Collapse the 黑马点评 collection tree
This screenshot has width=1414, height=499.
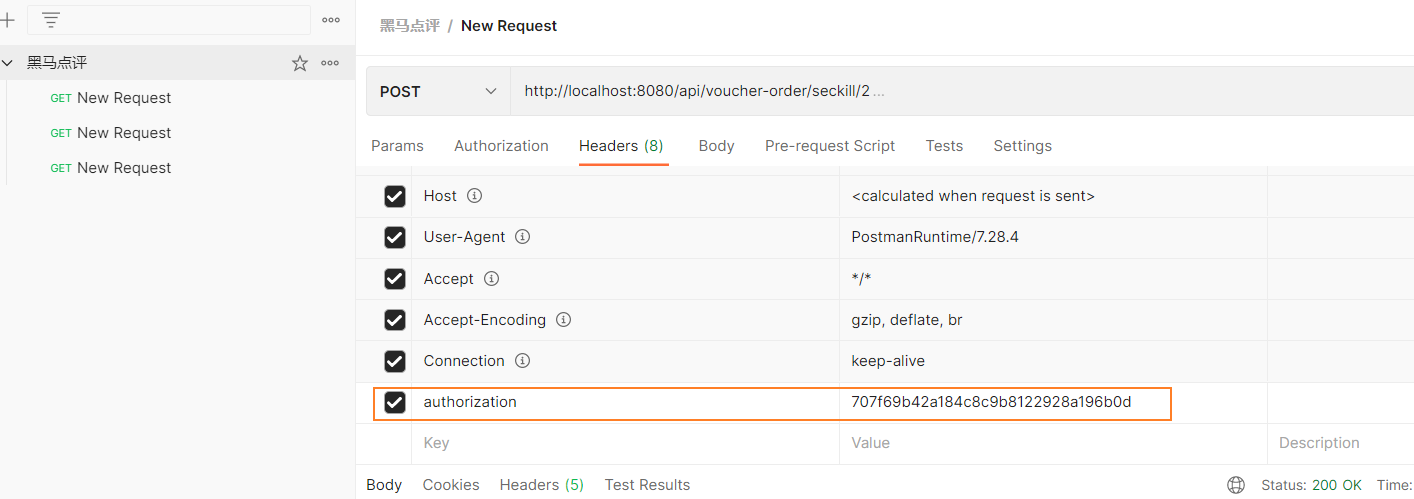tap(8, 63)
